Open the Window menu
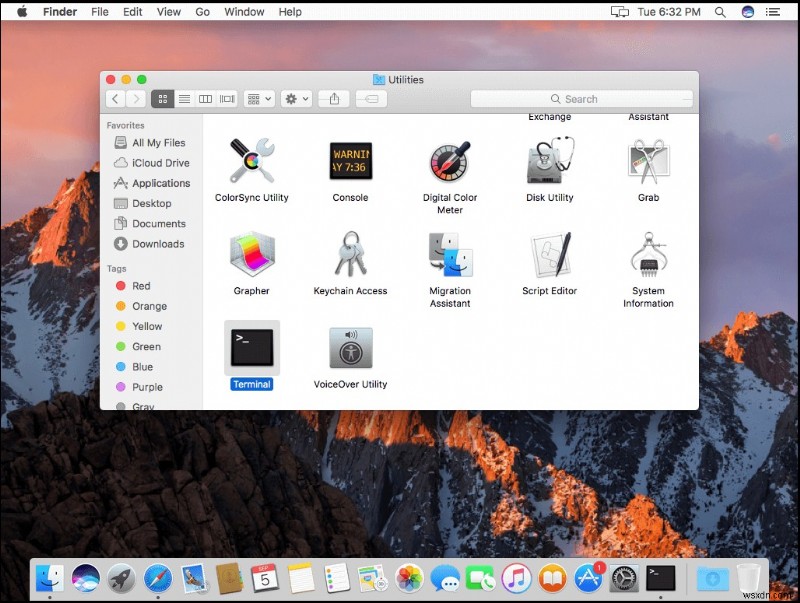 244,11
